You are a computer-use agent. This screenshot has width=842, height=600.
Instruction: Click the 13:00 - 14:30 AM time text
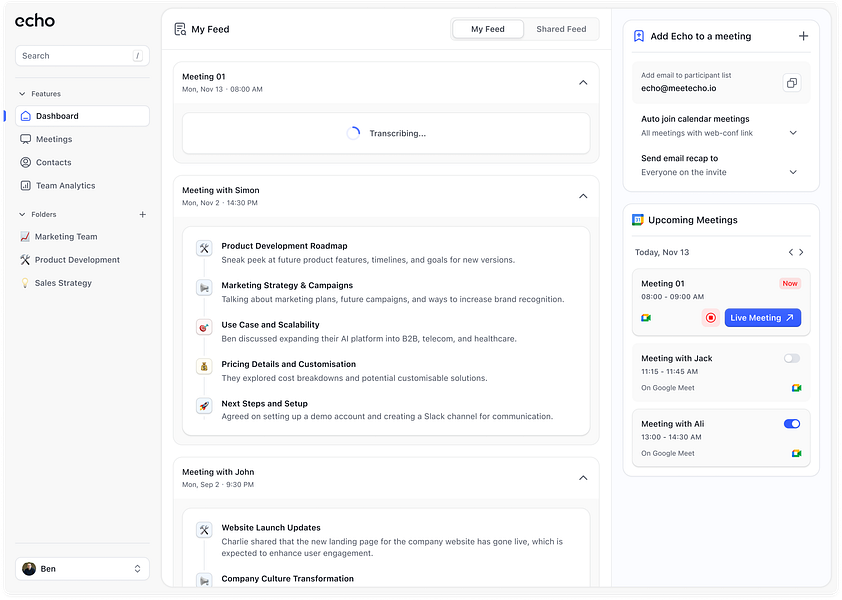tap(671, 437)
